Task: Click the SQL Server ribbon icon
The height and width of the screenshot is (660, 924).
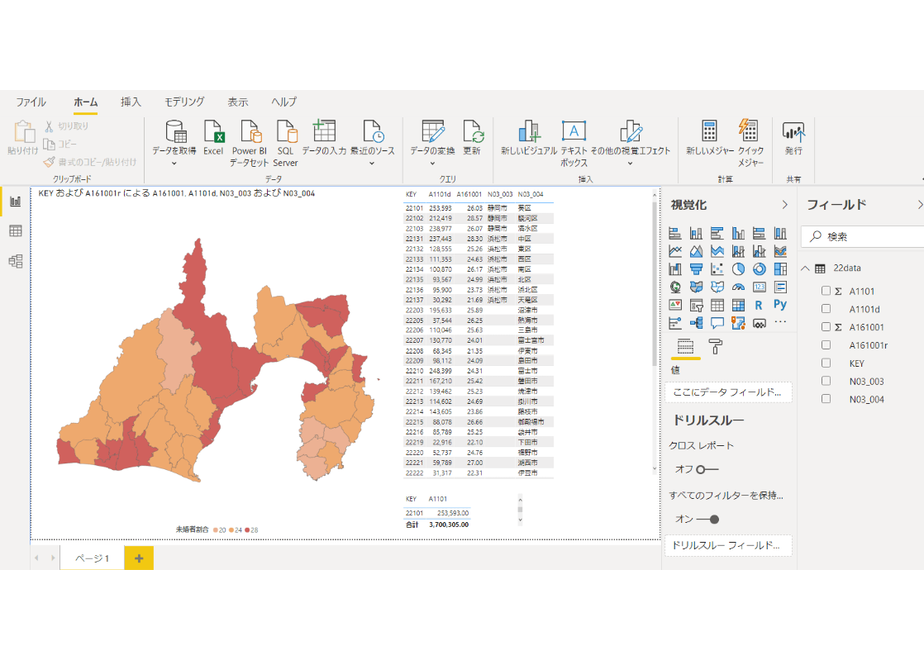Action: click(285, 143)
